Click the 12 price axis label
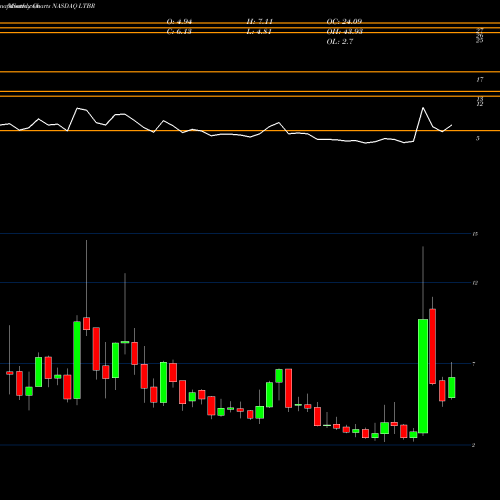Image resolution: width=500 pixels, height=500 pixels. pyautogui.click(x=475, y=283)
